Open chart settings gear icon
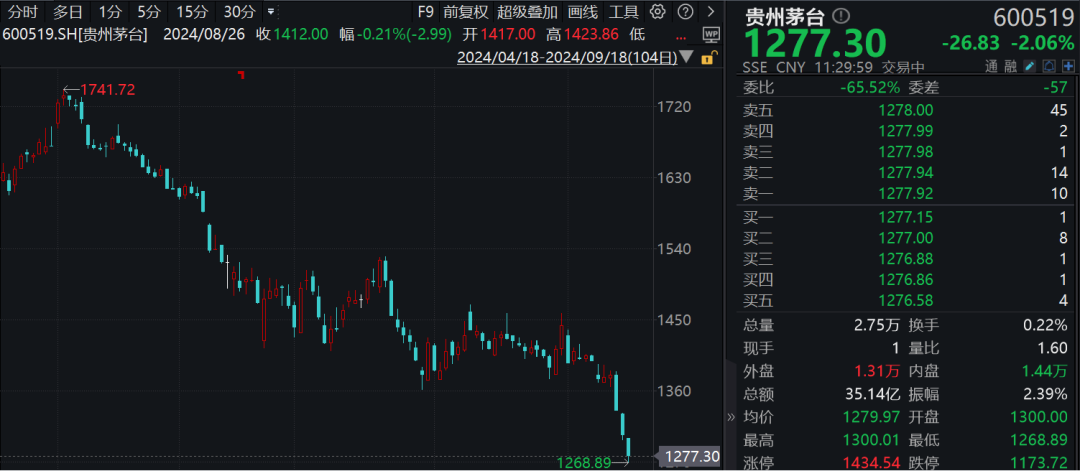The image size is (1080, 471). click(658, 12)
